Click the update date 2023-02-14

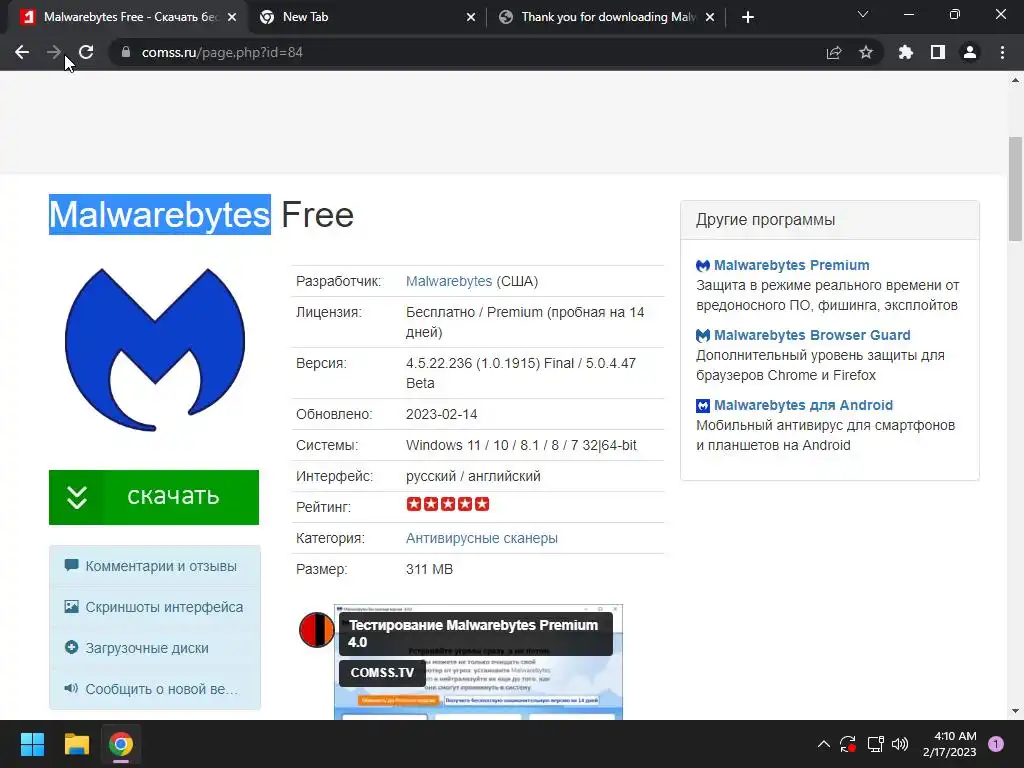[441, 414]
